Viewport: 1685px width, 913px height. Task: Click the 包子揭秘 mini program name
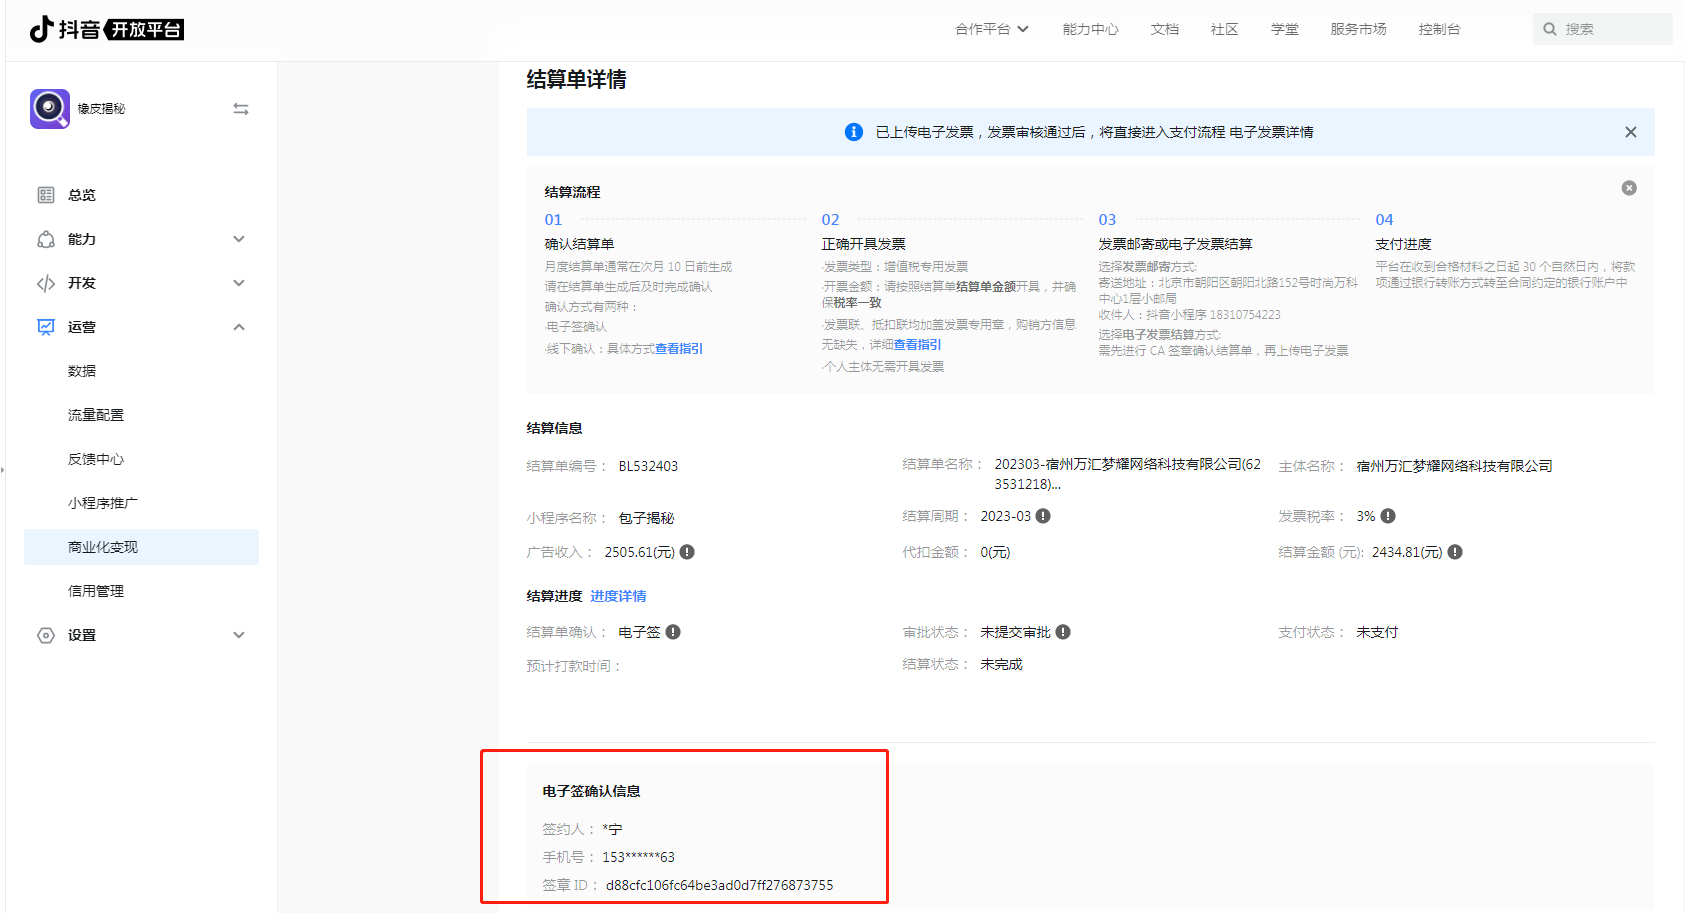pos(646,518)
